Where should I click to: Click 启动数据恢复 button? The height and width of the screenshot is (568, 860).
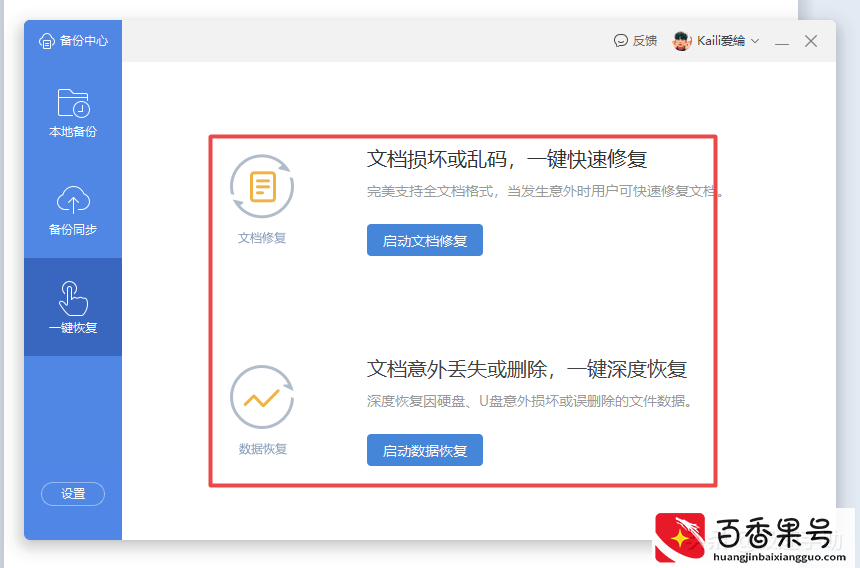425,450
